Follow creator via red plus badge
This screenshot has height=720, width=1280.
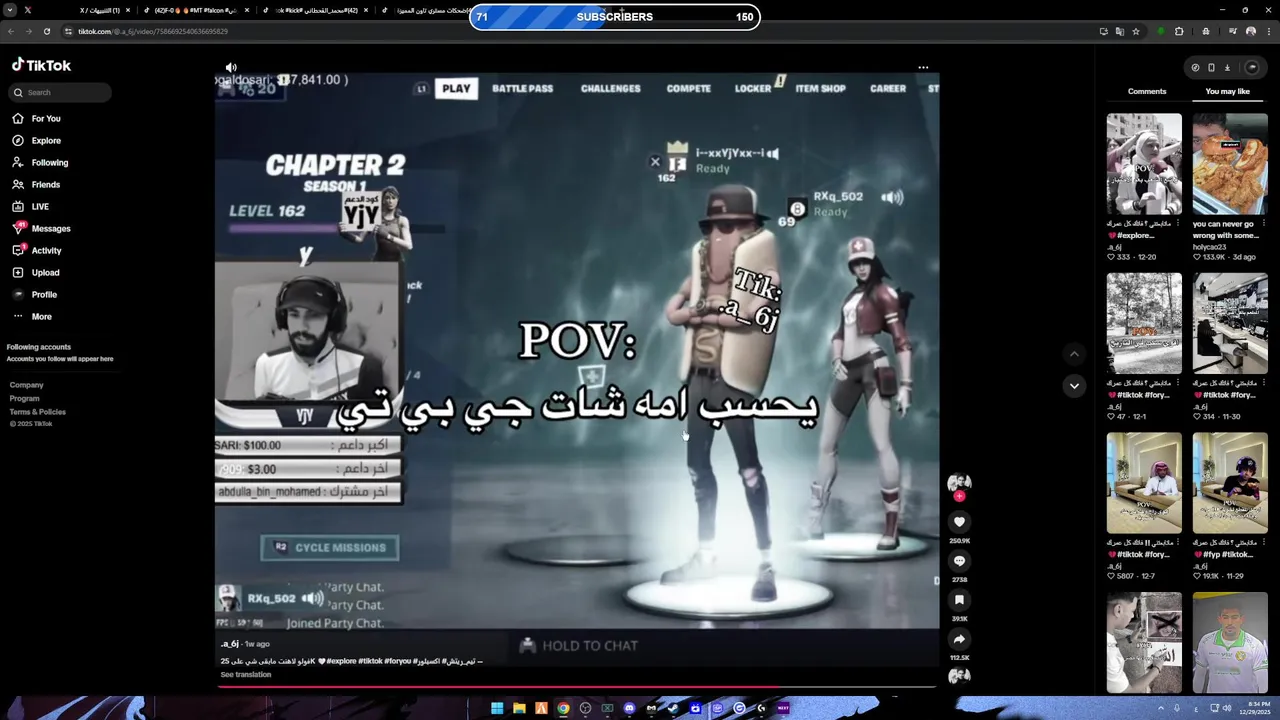959,496
